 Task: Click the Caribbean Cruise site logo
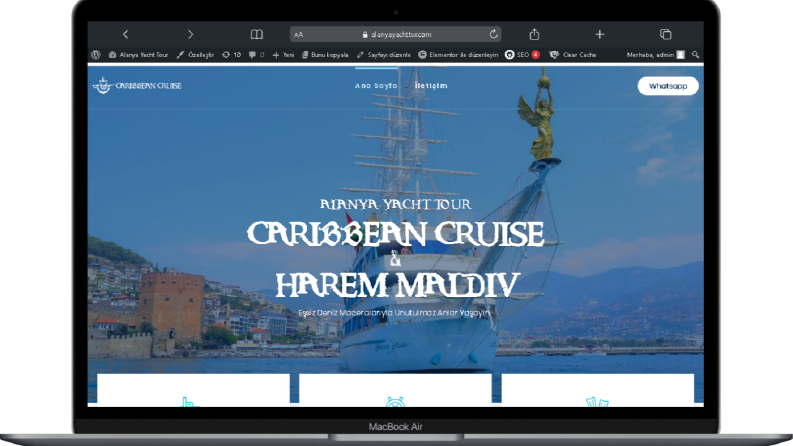pos(137,85)
